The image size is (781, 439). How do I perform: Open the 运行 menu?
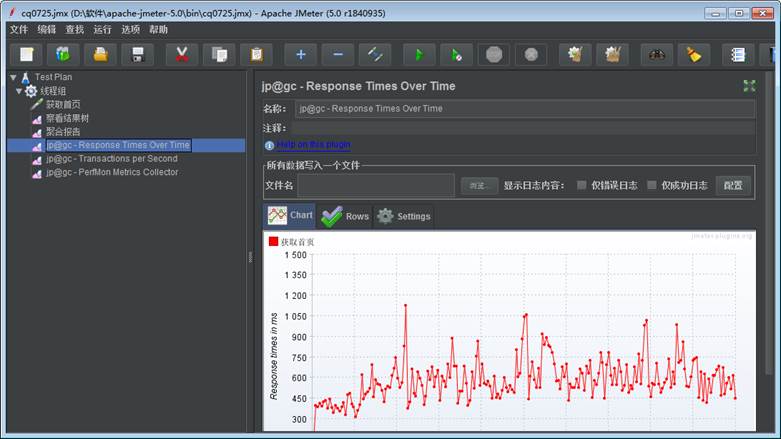tap(102, 29)
